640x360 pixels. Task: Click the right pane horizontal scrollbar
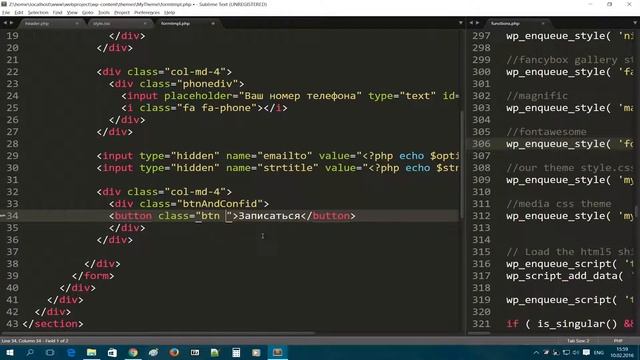(x=479, y=333)
